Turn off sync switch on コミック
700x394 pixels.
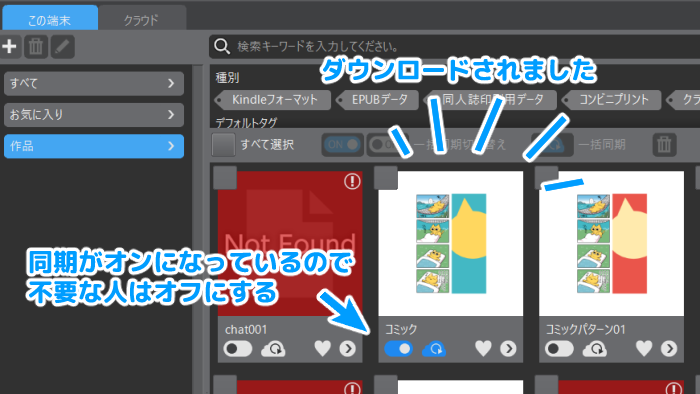398,348
